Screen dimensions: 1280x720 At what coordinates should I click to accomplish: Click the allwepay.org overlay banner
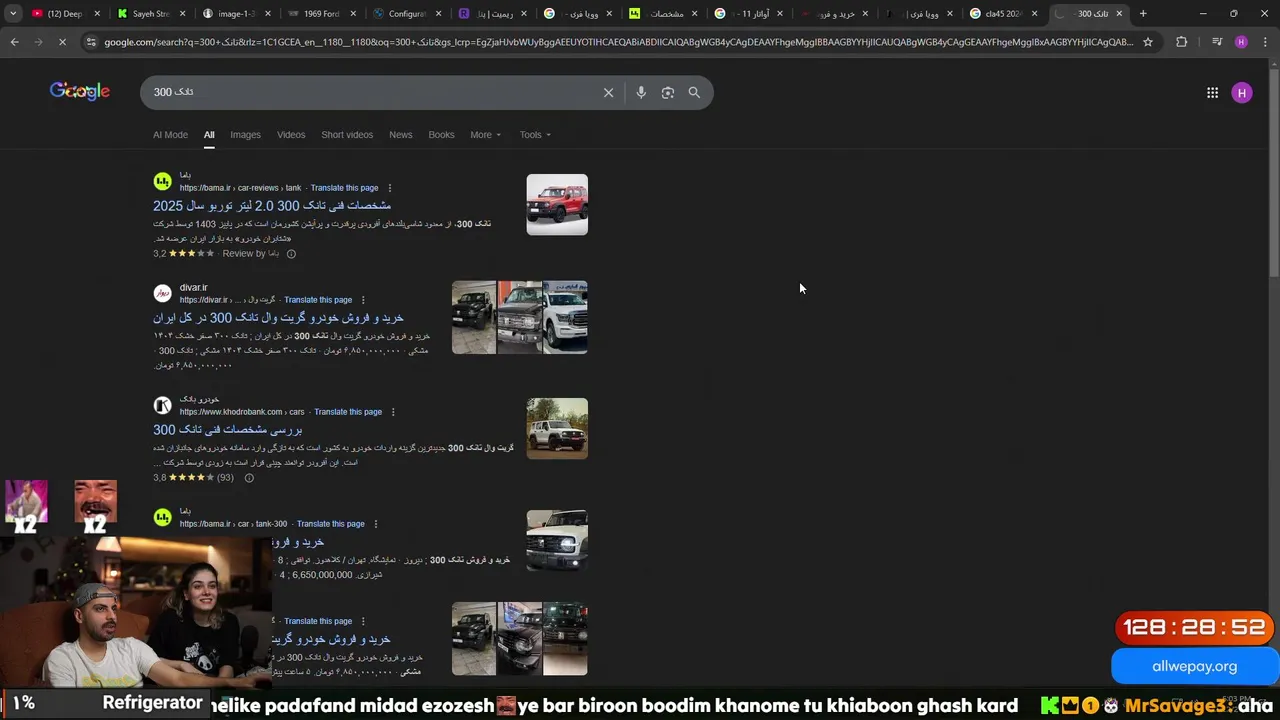[x=1194, y=667]
